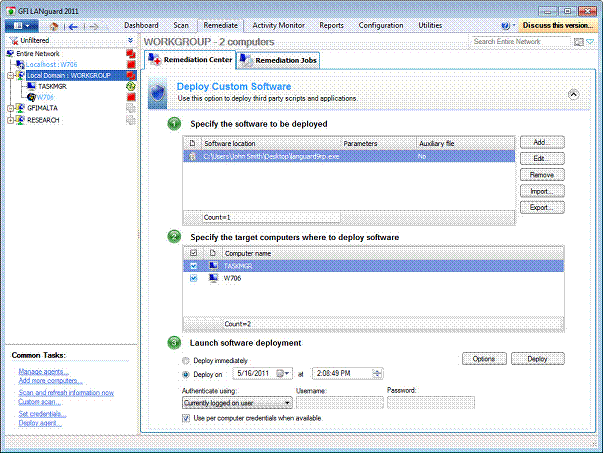The height and width of the screenshot is (454, 604).
Task: Open the Configuration tab
Action: click(x=381, y=25)
